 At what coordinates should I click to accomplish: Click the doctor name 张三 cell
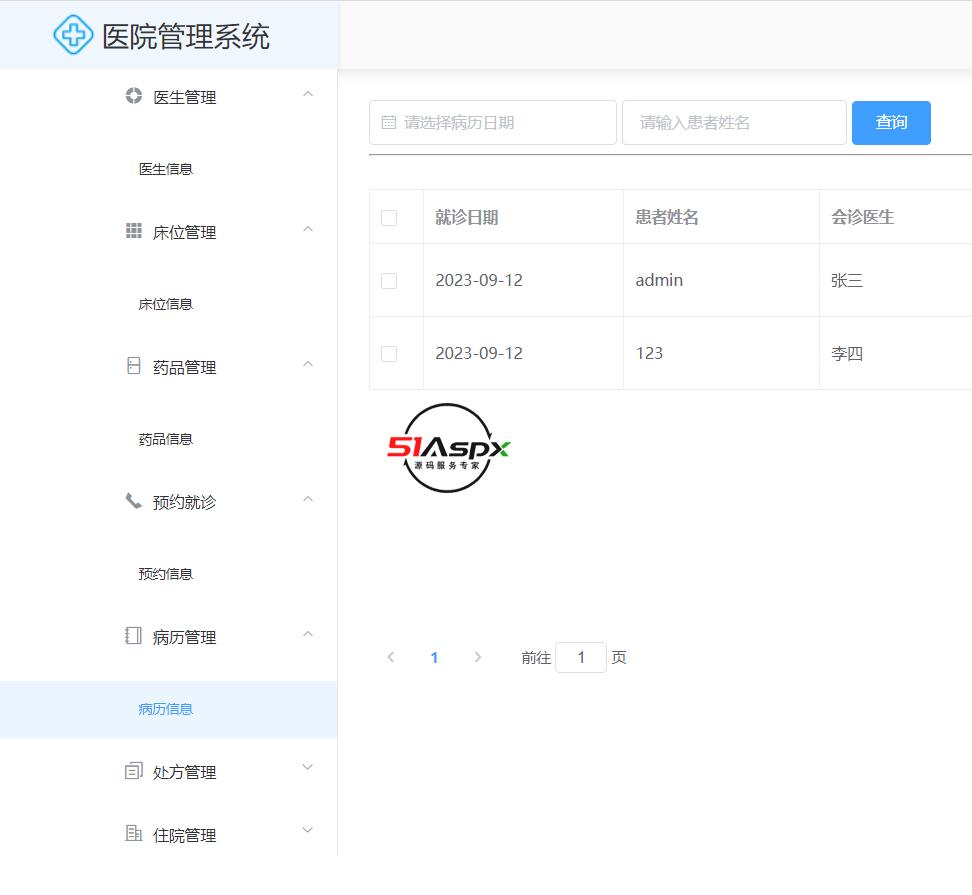847,281
